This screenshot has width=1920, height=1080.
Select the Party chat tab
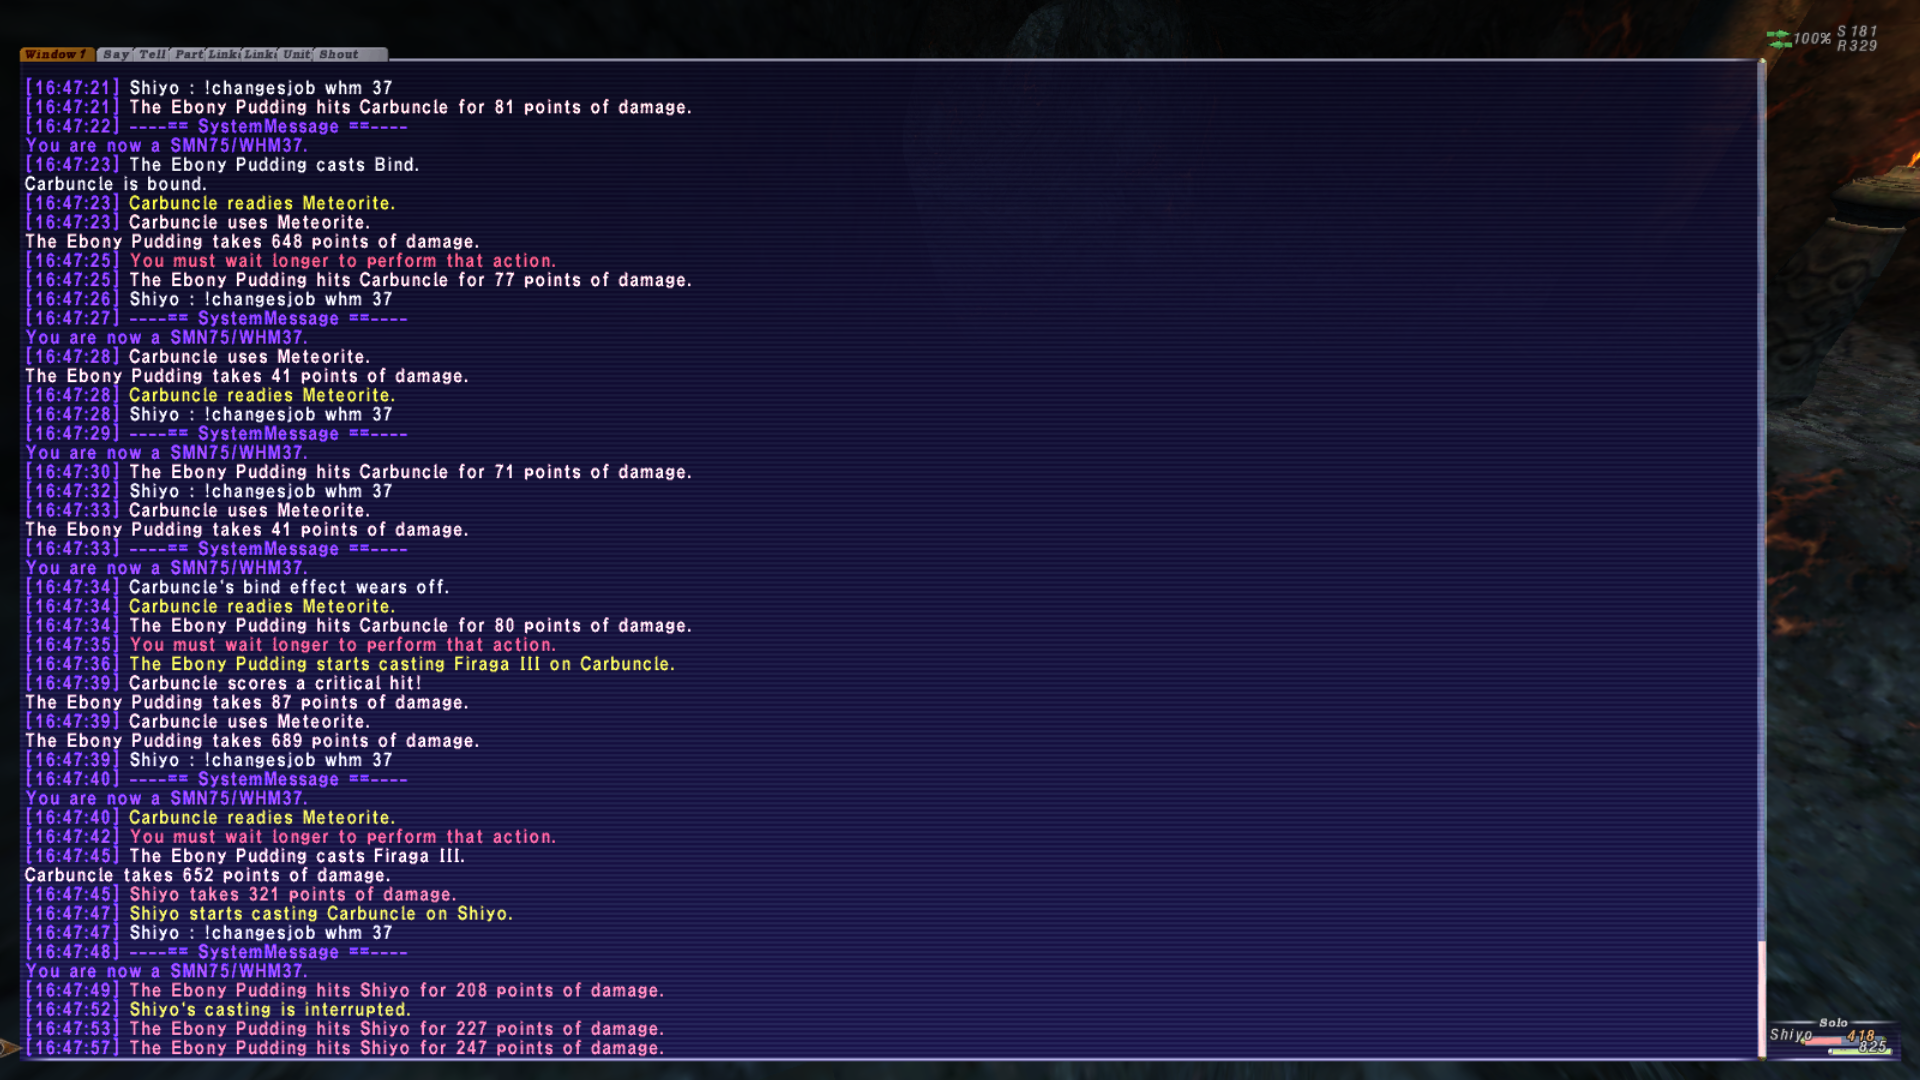tap(187, 55)
